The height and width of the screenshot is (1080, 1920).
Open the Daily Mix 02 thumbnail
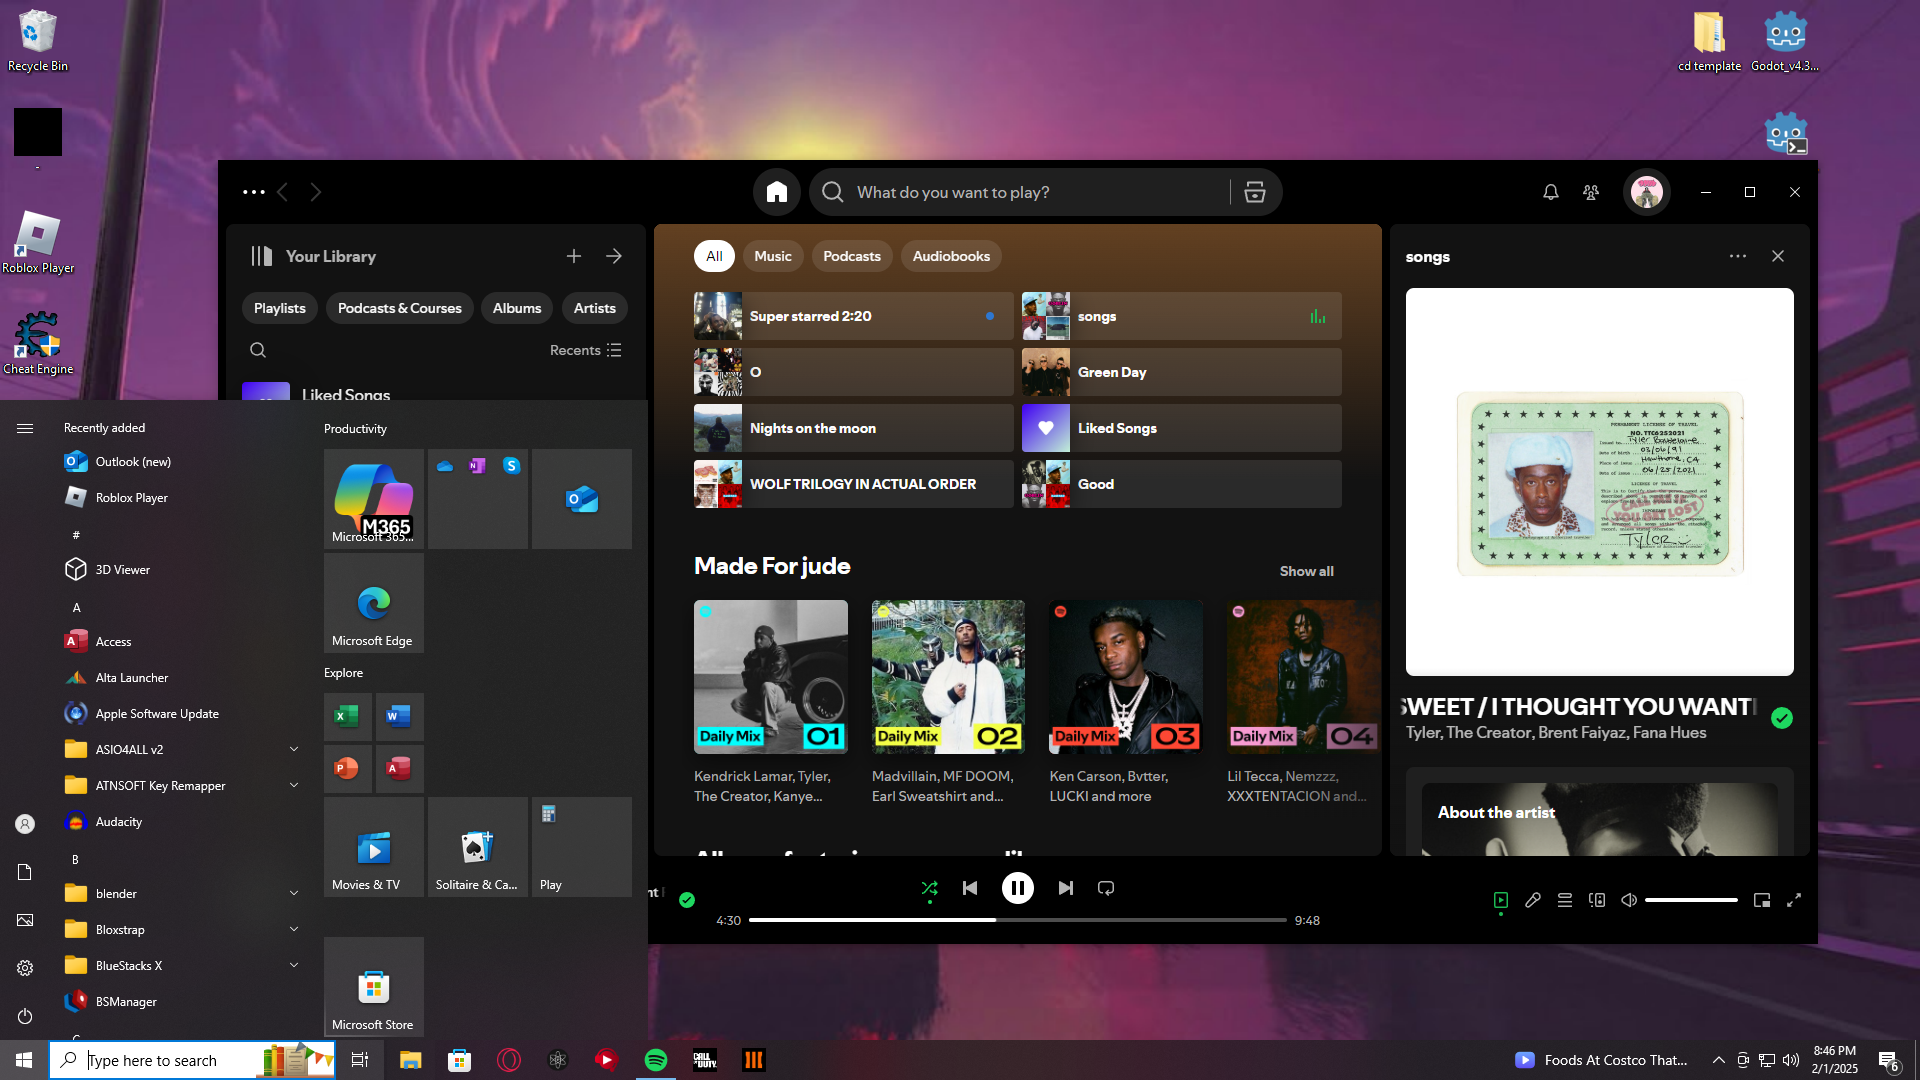click(x=948, y=677)
